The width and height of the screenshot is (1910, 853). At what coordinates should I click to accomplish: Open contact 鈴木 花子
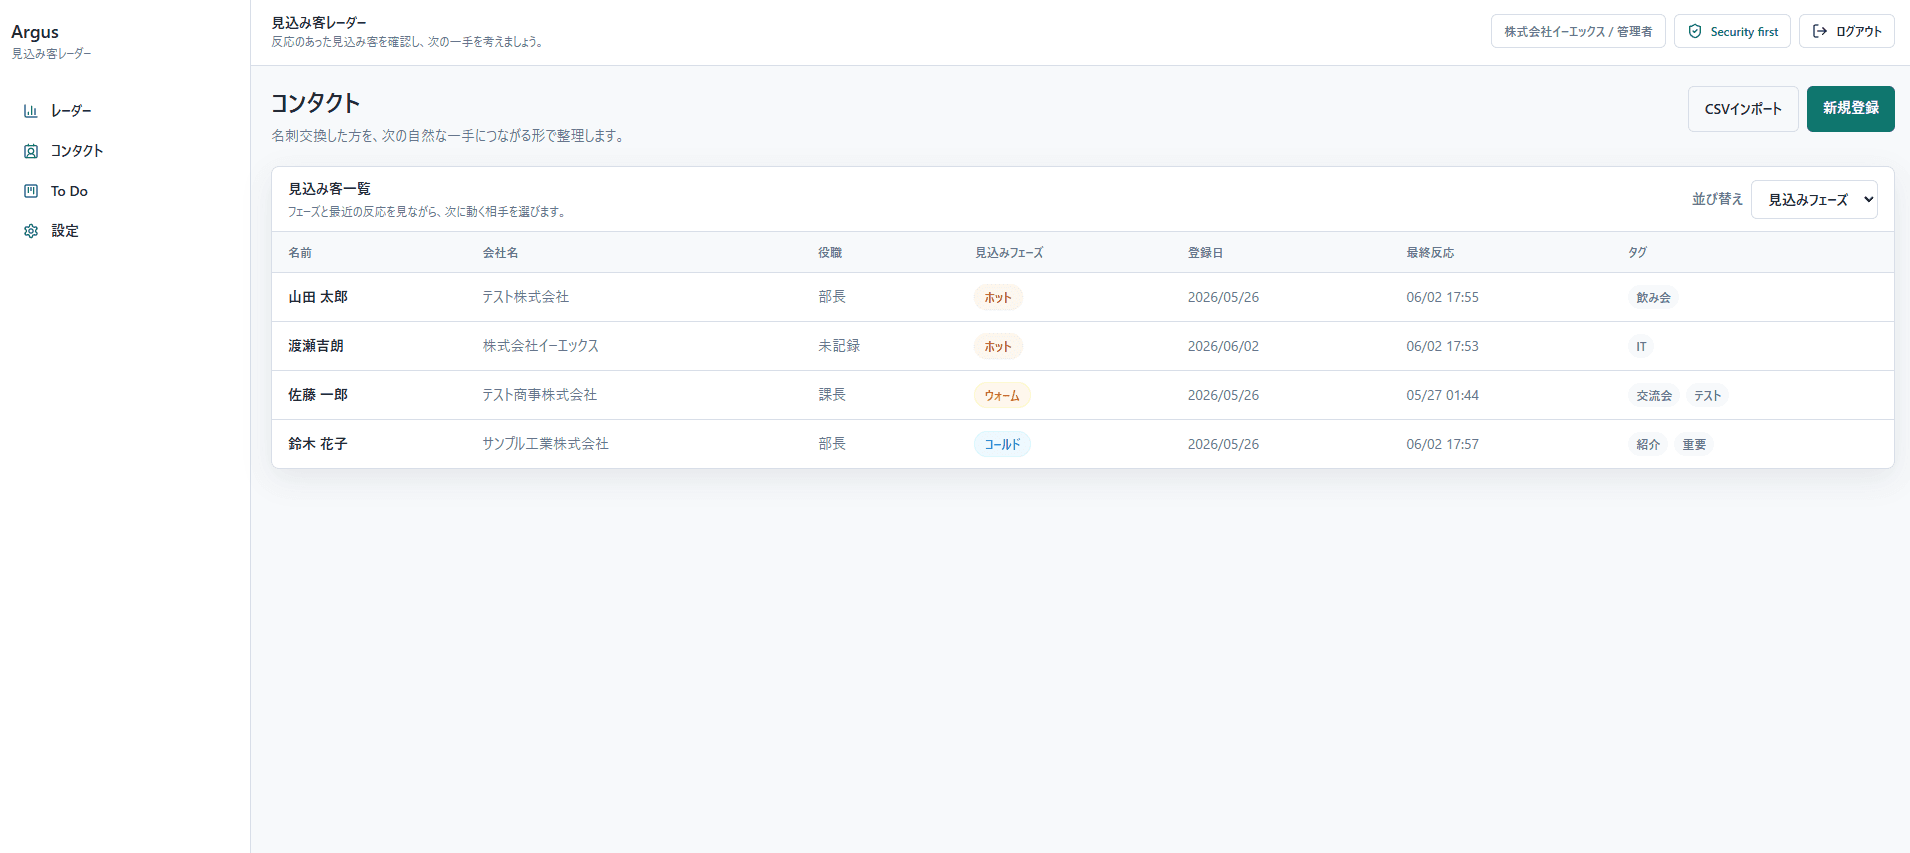tap(318, 444)
